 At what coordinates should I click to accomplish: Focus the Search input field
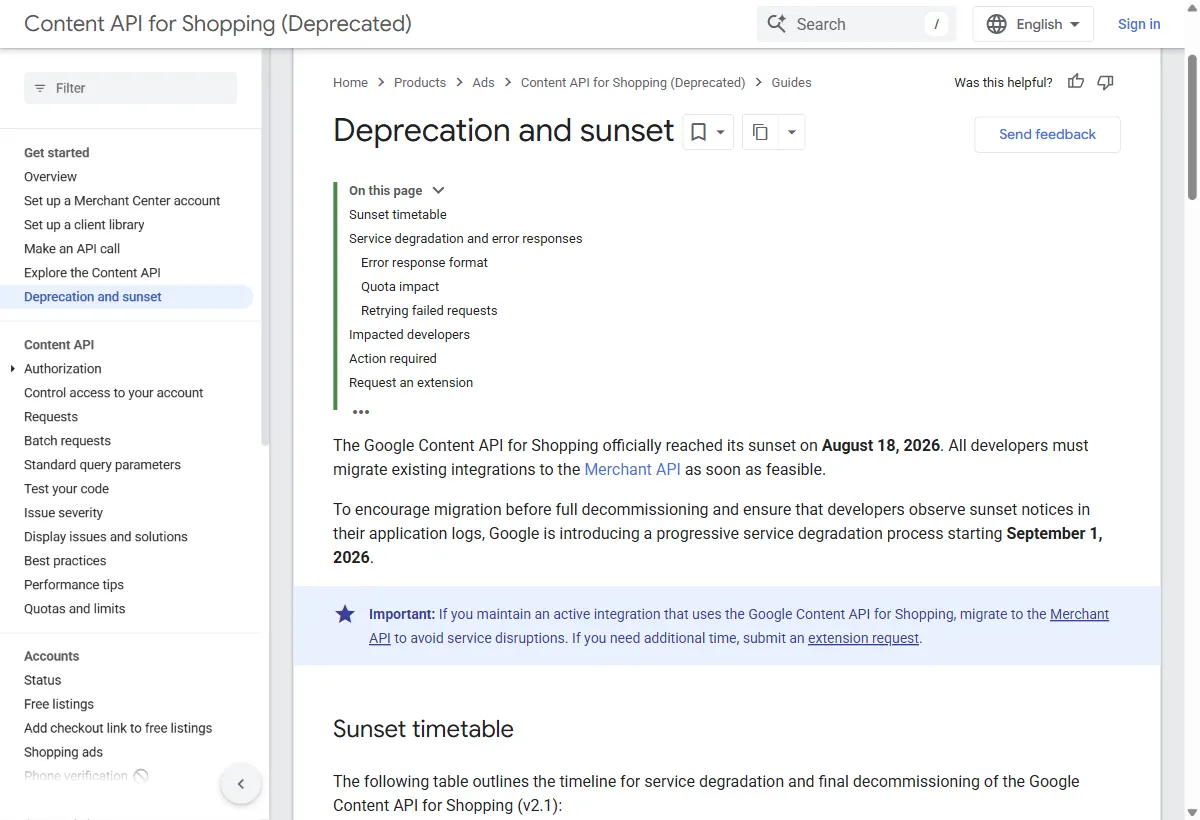click(856, 24)
